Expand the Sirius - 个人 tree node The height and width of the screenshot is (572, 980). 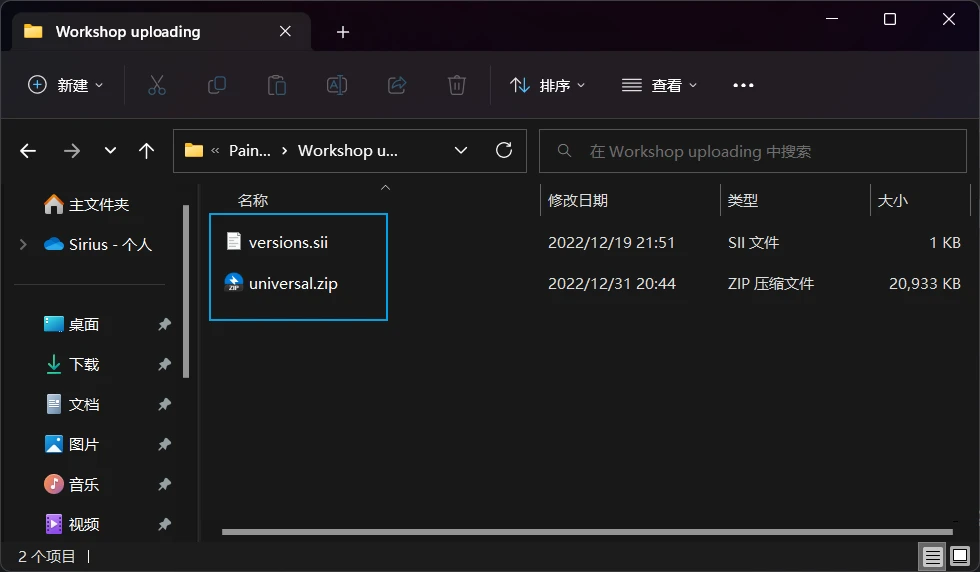coord(23,244)
